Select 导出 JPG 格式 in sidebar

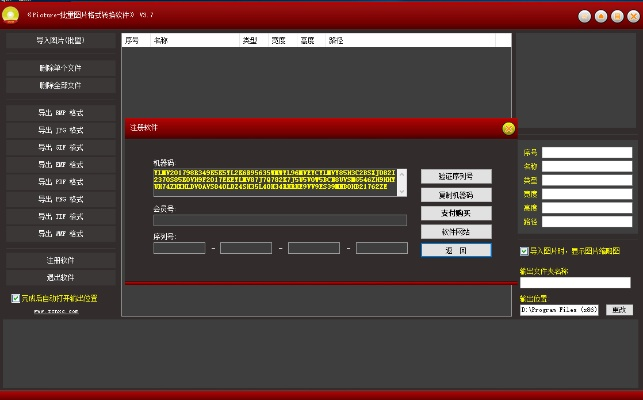pyautogui.click(x=60, y=129)
